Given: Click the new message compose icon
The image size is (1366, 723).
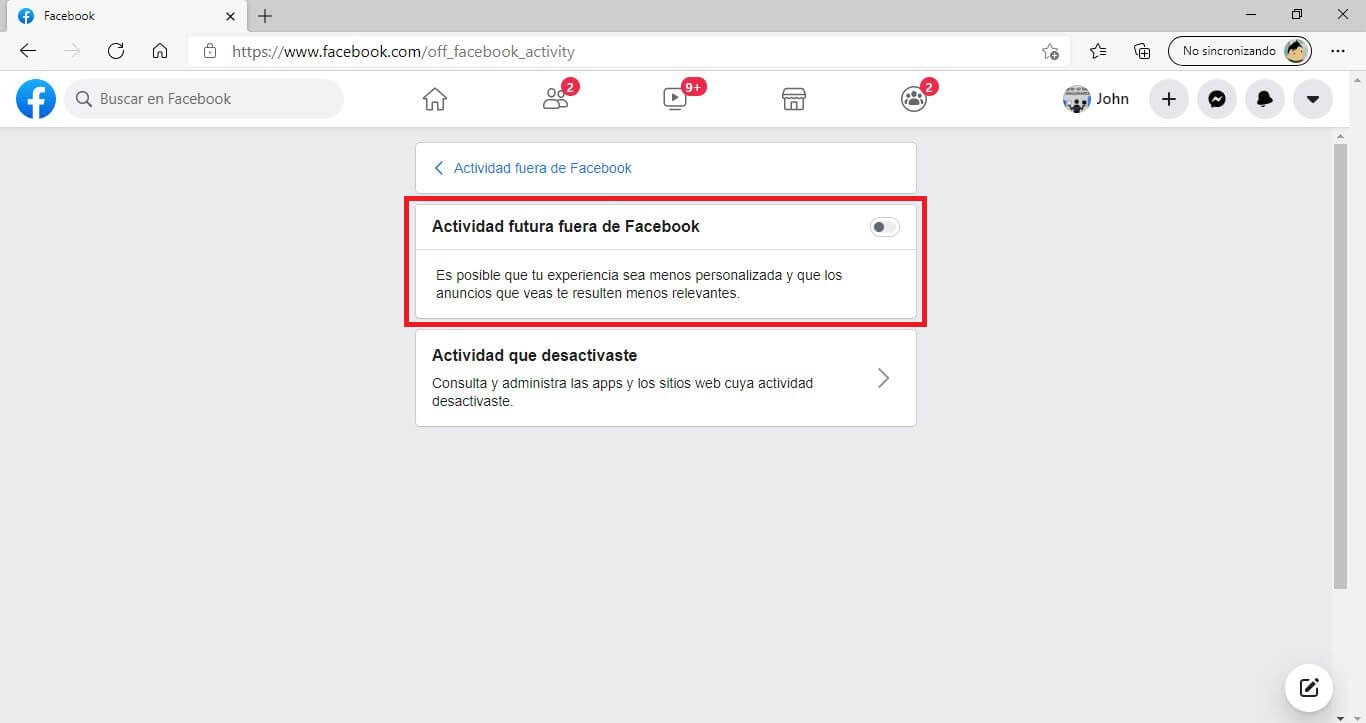Looking at the screenshot, I should click(1309, 687).
